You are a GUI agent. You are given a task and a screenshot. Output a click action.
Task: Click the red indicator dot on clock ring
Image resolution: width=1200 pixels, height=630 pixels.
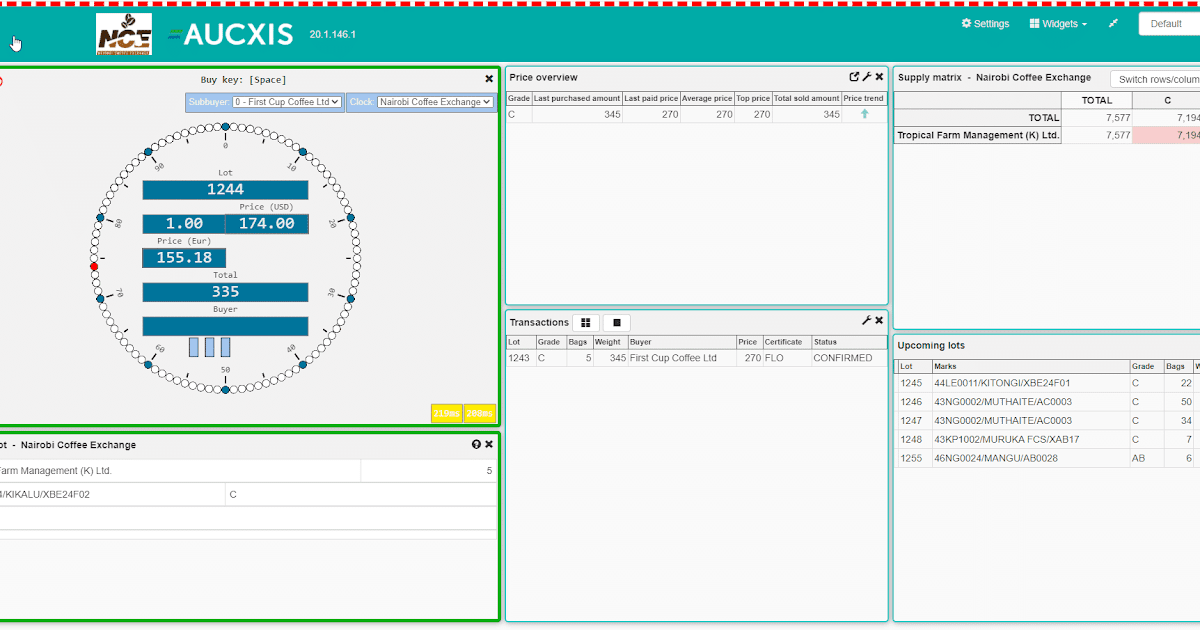(94, 266)
